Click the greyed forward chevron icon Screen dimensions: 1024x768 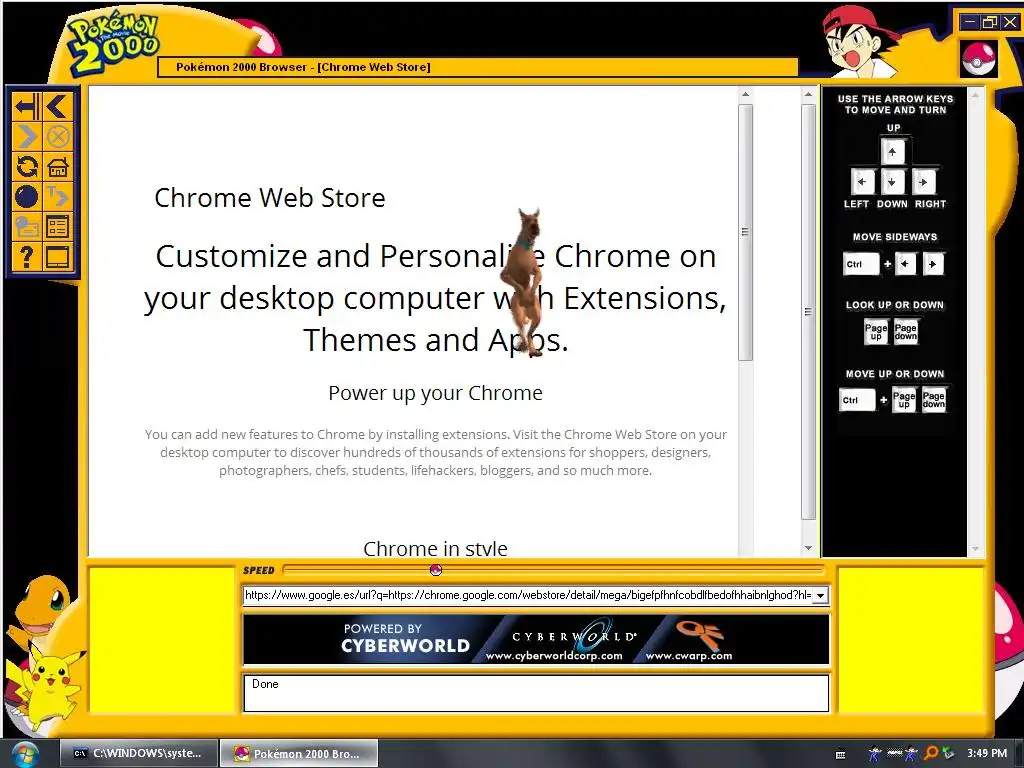point(27,136)
